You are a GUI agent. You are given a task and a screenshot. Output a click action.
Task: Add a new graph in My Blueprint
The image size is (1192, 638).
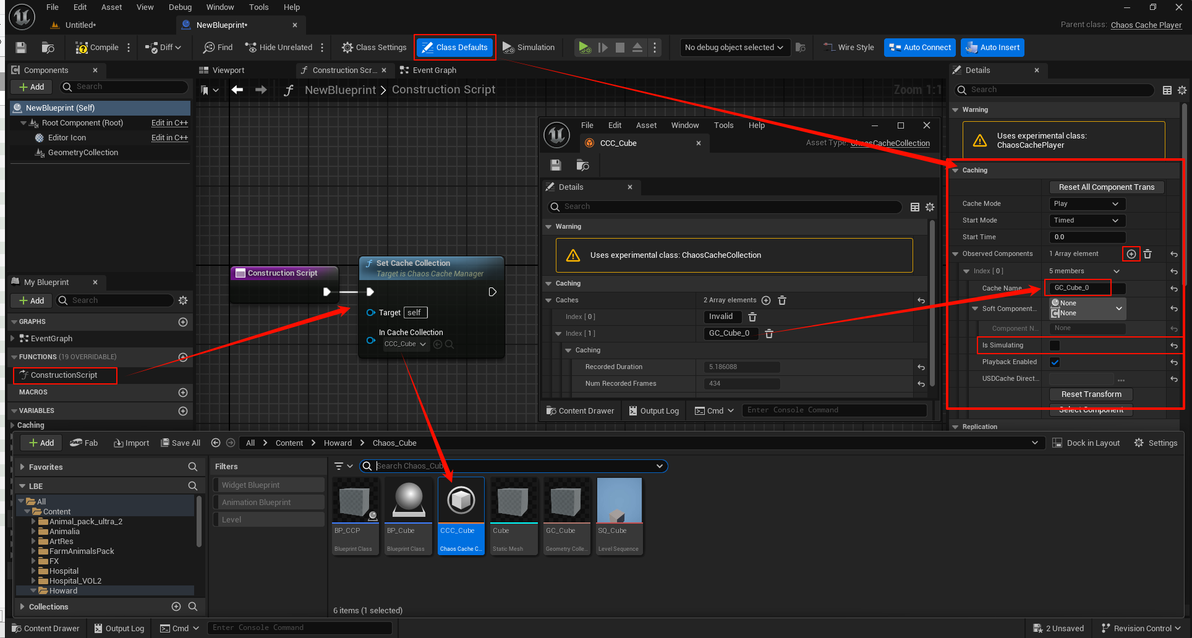(x=182, y=322)
